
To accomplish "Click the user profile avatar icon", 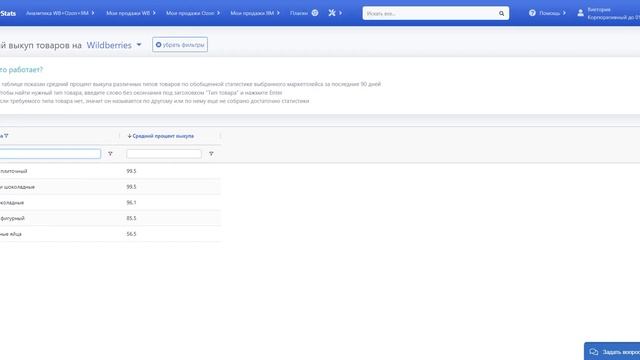I will pyautogui.click(x=580, y=13).
